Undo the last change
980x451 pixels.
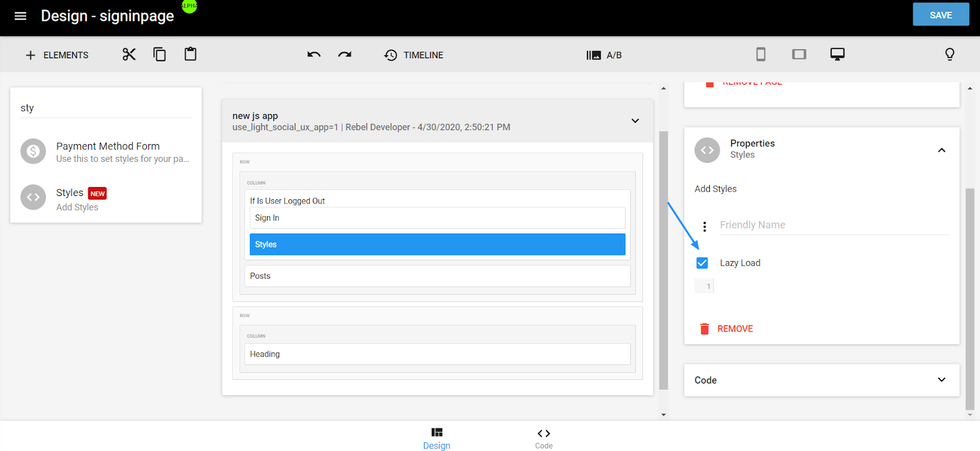[x=314, y=55]
